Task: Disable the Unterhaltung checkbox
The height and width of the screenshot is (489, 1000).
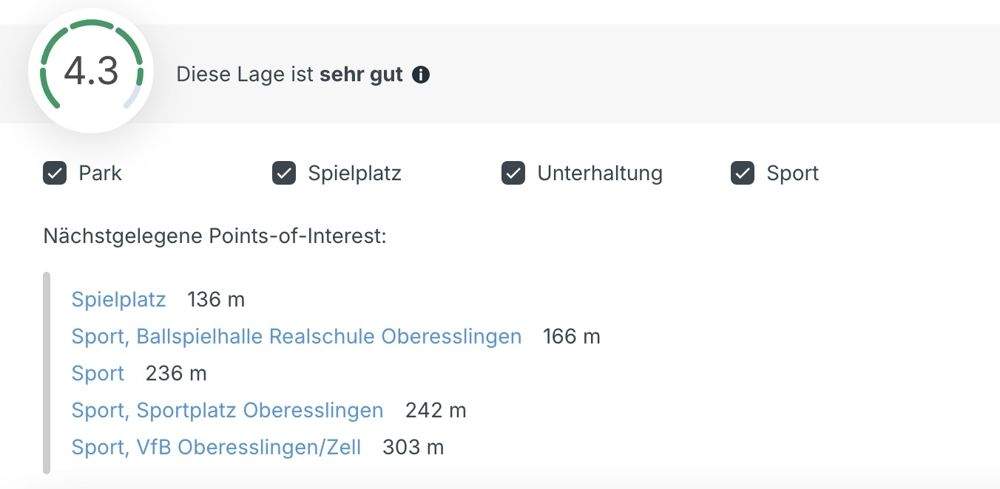Action: pos(513,173)
